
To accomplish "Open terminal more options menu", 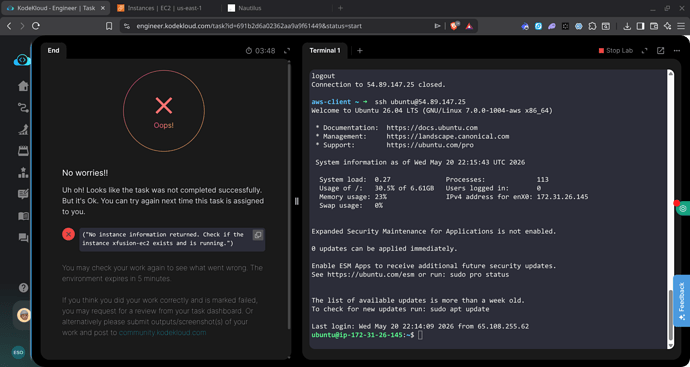I will [677, 51].
